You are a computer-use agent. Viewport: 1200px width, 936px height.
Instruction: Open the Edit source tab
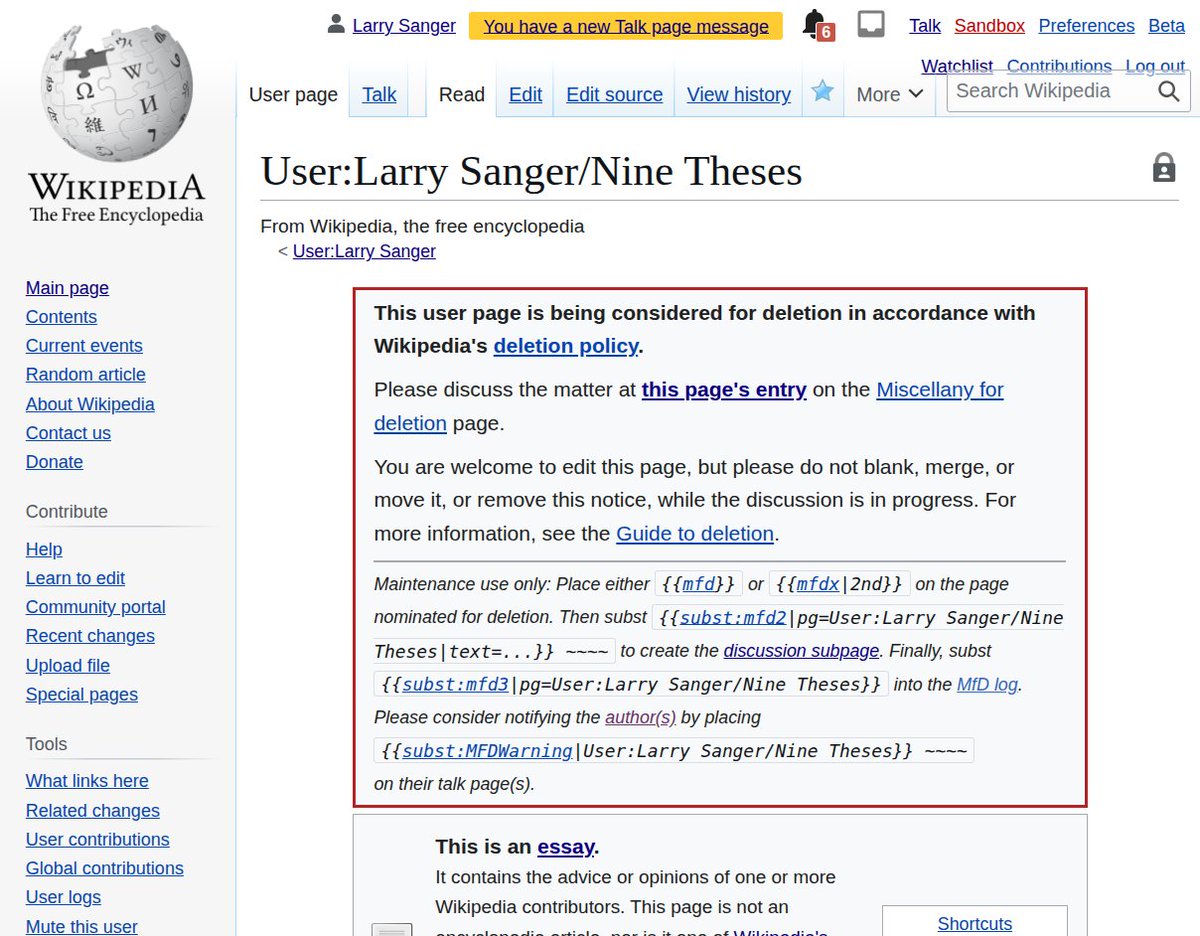(614, 94)
